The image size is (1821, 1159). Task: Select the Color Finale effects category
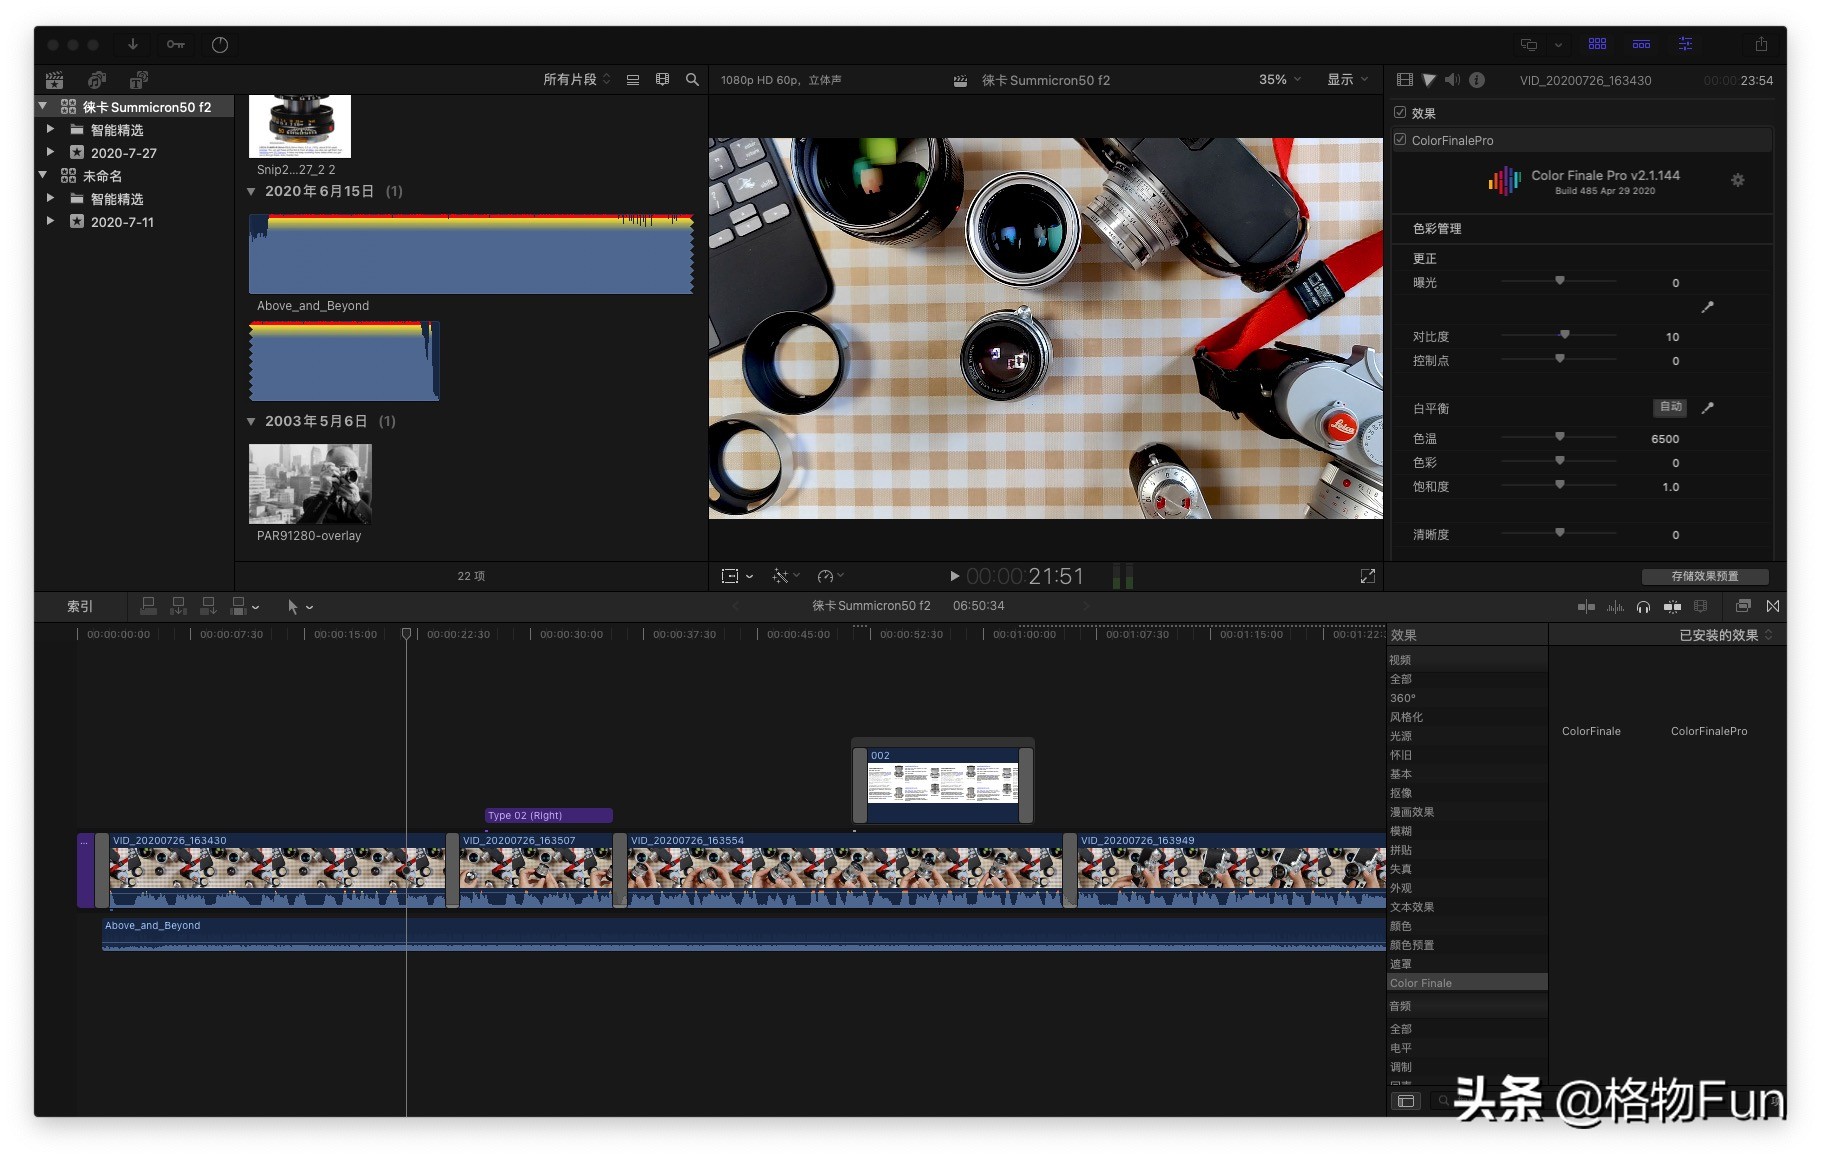(x=1421, y=983)
